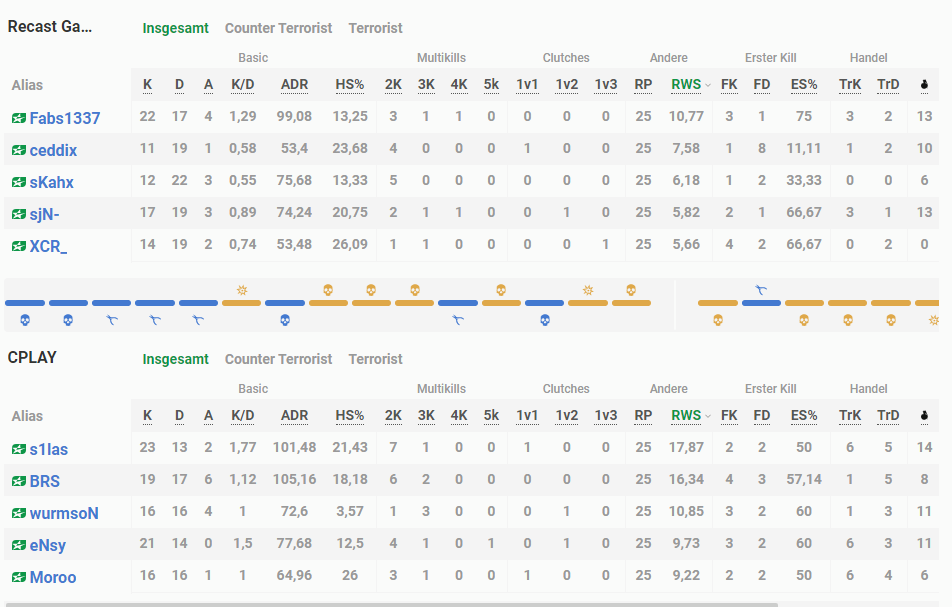This screenshot has height=607, width=952.
Task: Open ceddix's player profile
Action: [55, 150]
